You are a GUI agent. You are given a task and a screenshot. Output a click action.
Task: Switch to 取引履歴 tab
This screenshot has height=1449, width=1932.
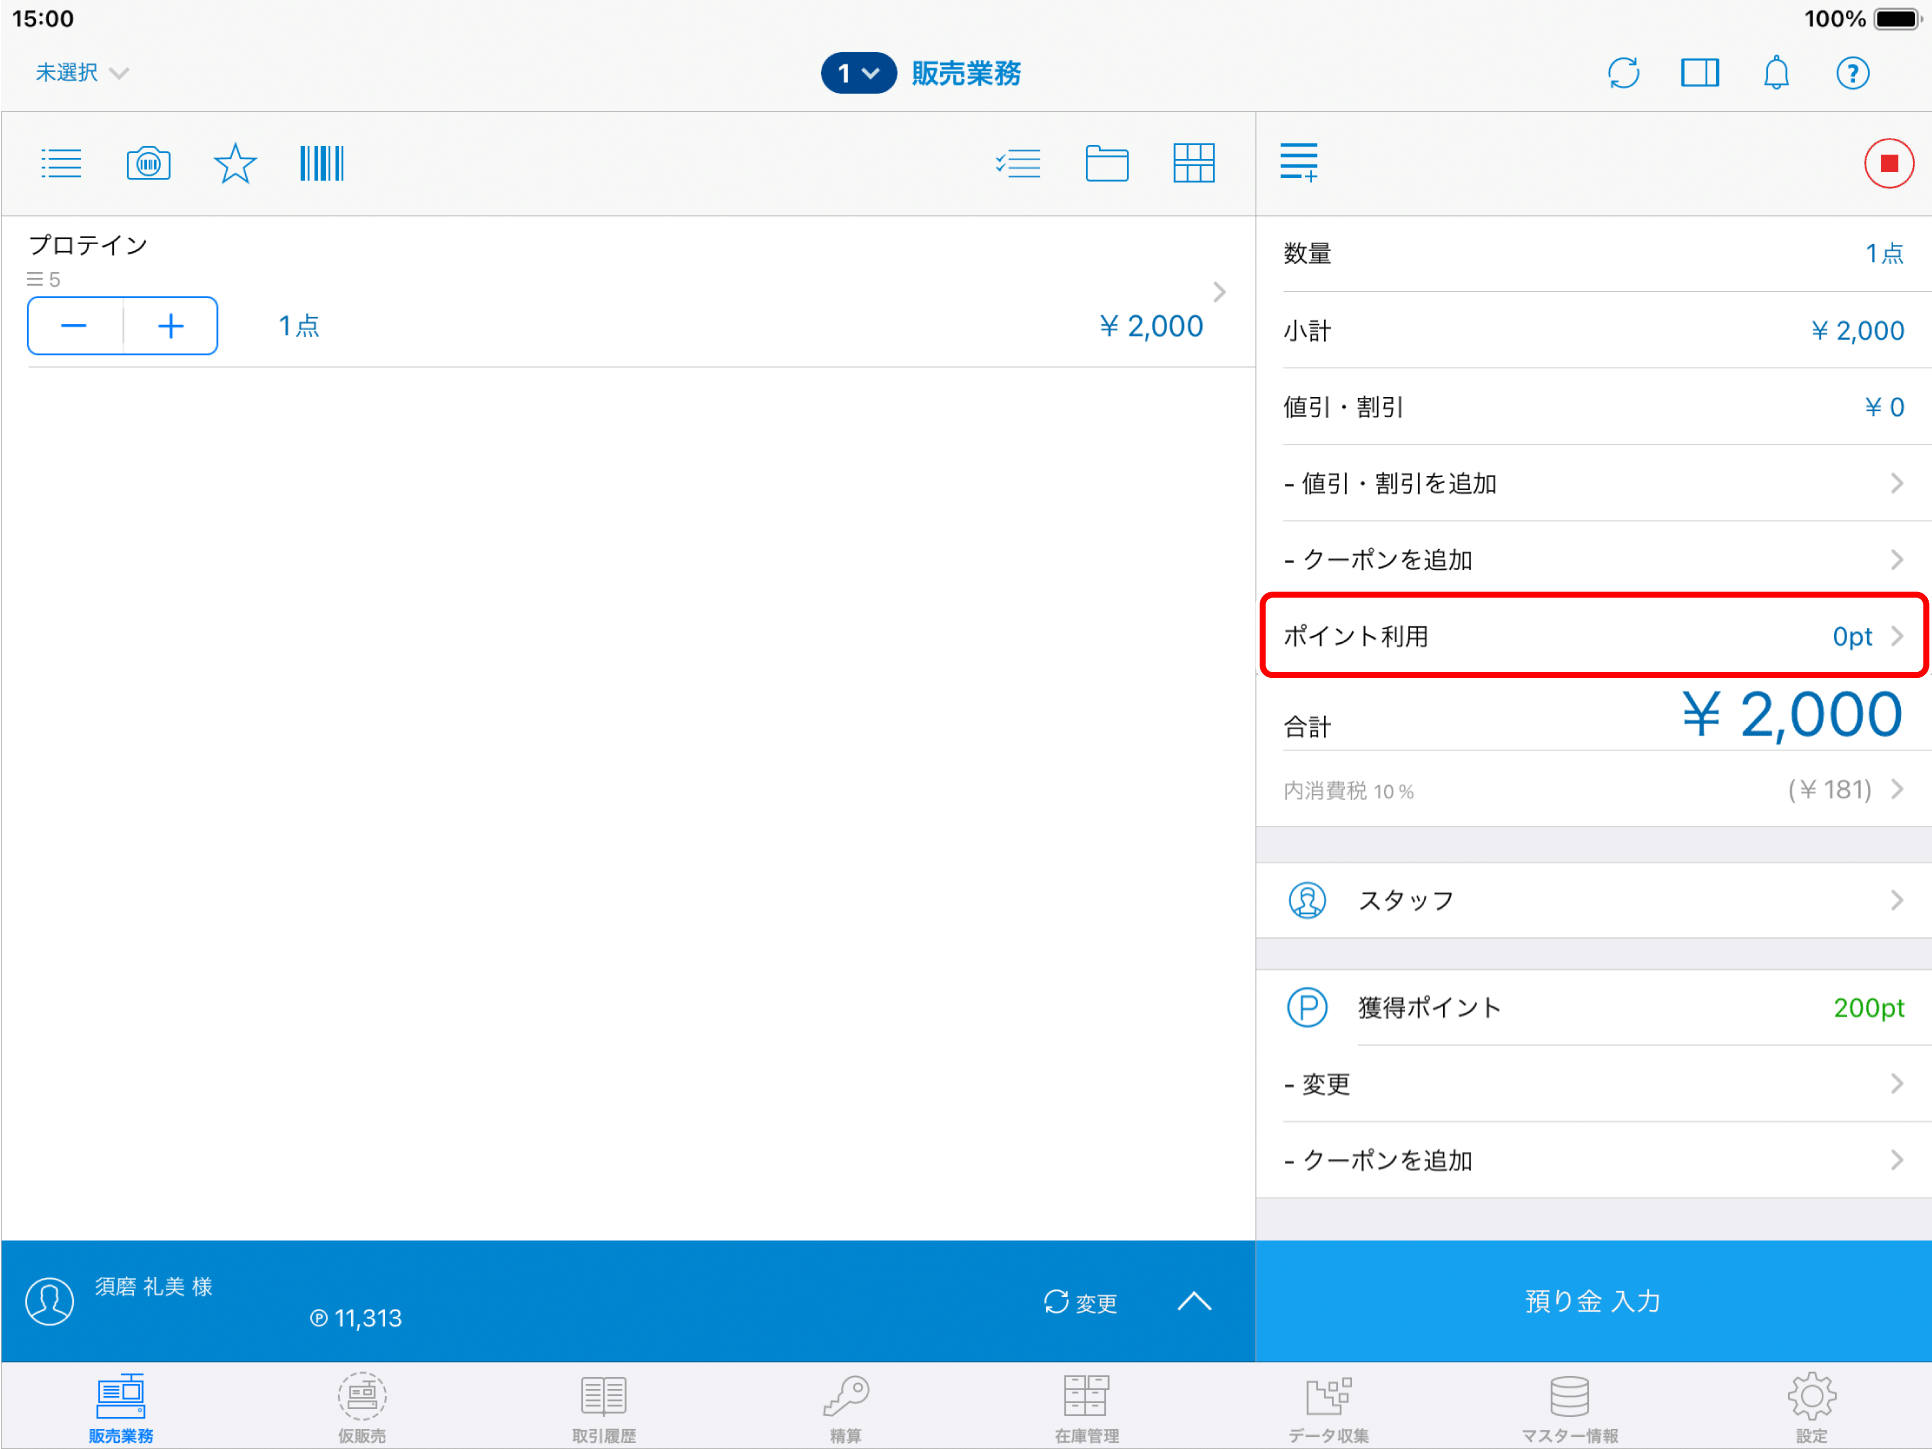pos(604,1407)
